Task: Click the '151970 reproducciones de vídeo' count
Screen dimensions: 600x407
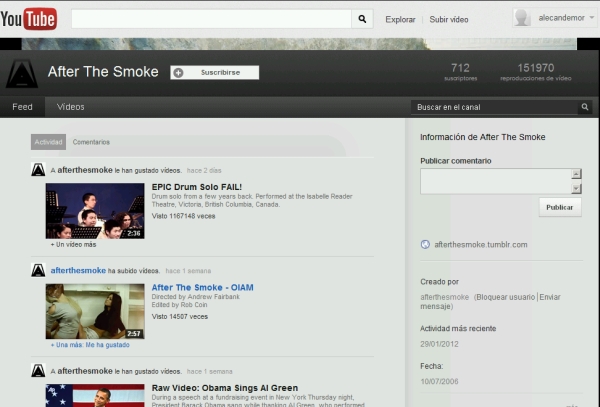Action: [x=535, y=72]
